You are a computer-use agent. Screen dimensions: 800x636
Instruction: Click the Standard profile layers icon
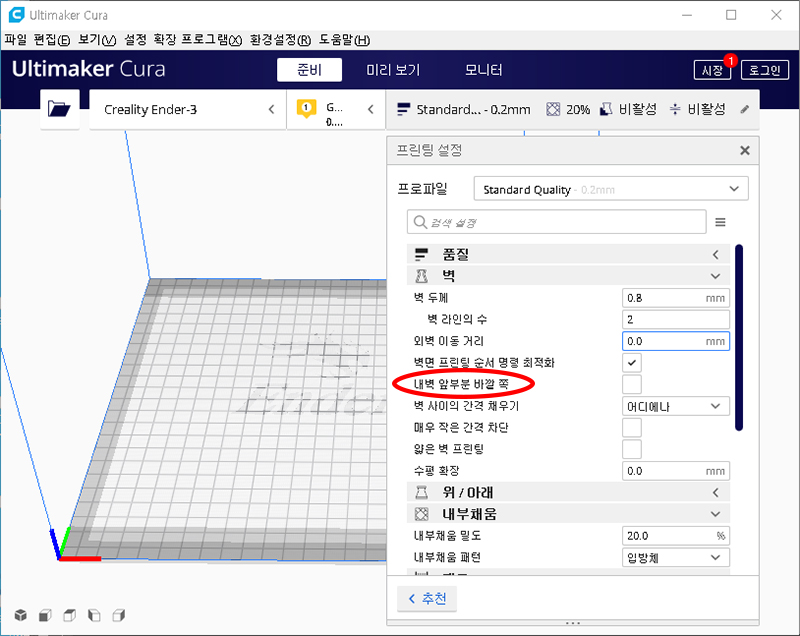pyautogui.click(x=403, y=109)
